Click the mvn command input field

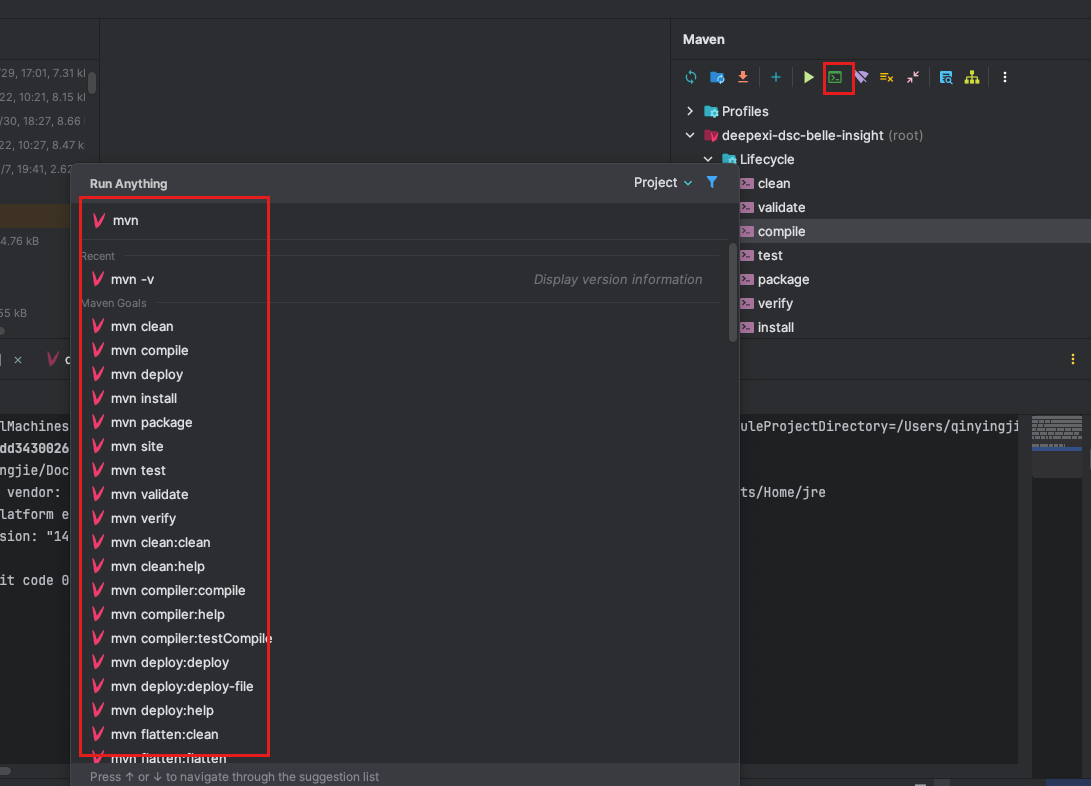pos(400,221)
